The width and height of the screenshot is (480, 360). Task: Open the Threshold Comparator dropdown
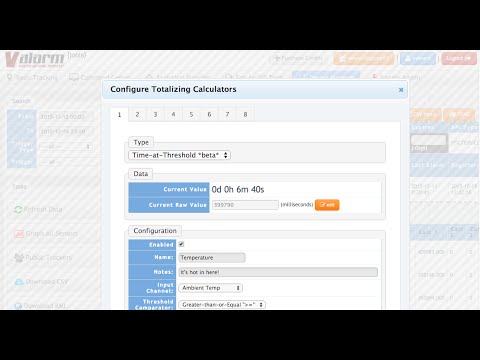tap(222, 304)
